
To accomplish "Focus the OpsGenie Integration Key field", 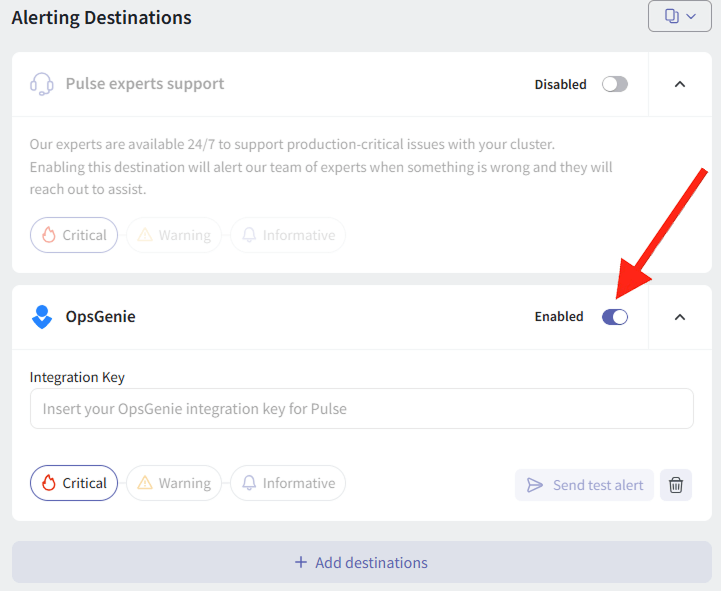I will (362, 409).
